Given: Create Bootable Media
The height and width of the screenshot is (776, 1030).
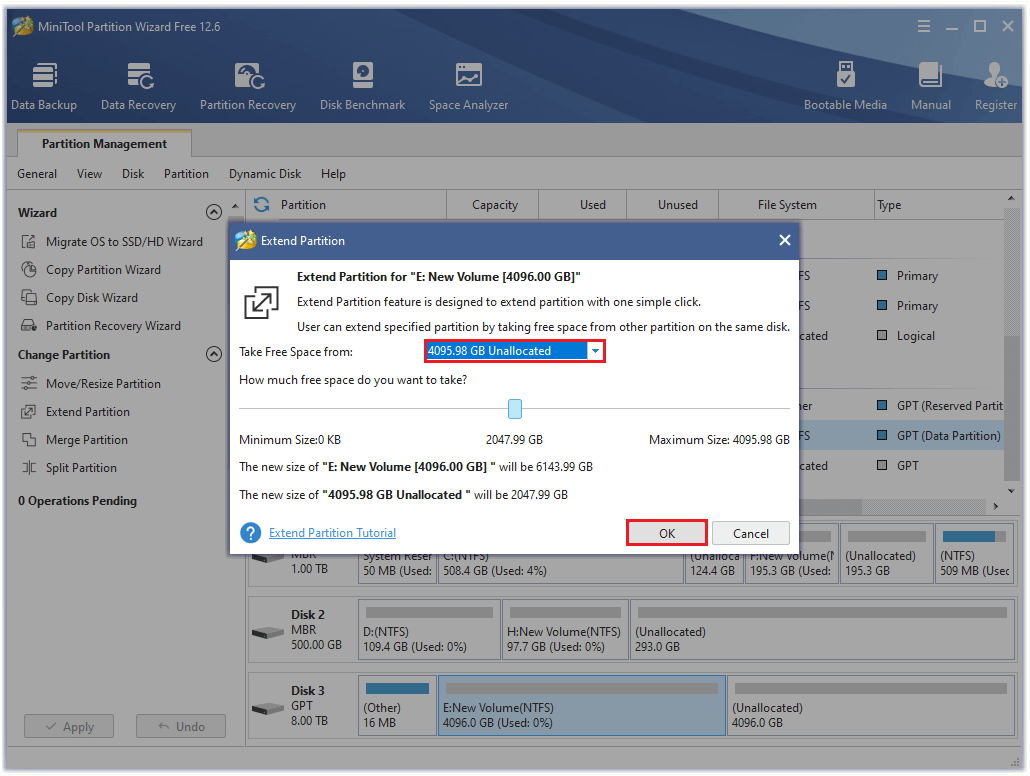Looking at the screenshot, I should point(845,86).
